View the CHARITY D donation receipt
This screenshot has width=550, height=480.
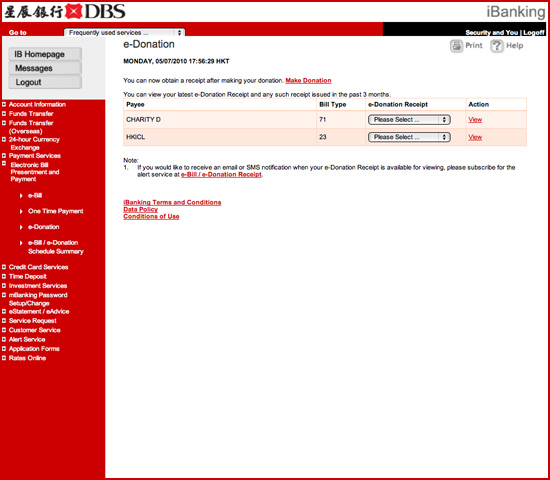pos(475,120)
